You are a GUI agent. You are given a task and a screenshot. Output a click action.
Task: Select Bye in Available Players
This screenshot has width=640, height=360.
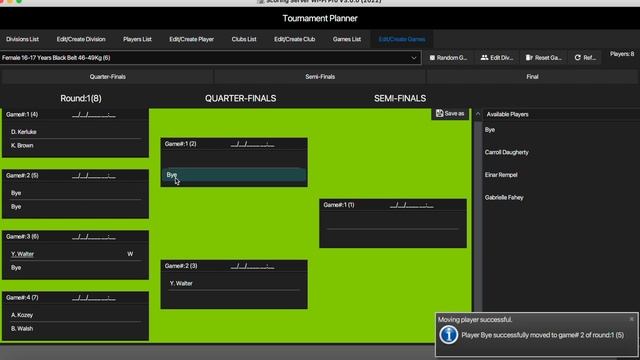(x=490, y=130)
